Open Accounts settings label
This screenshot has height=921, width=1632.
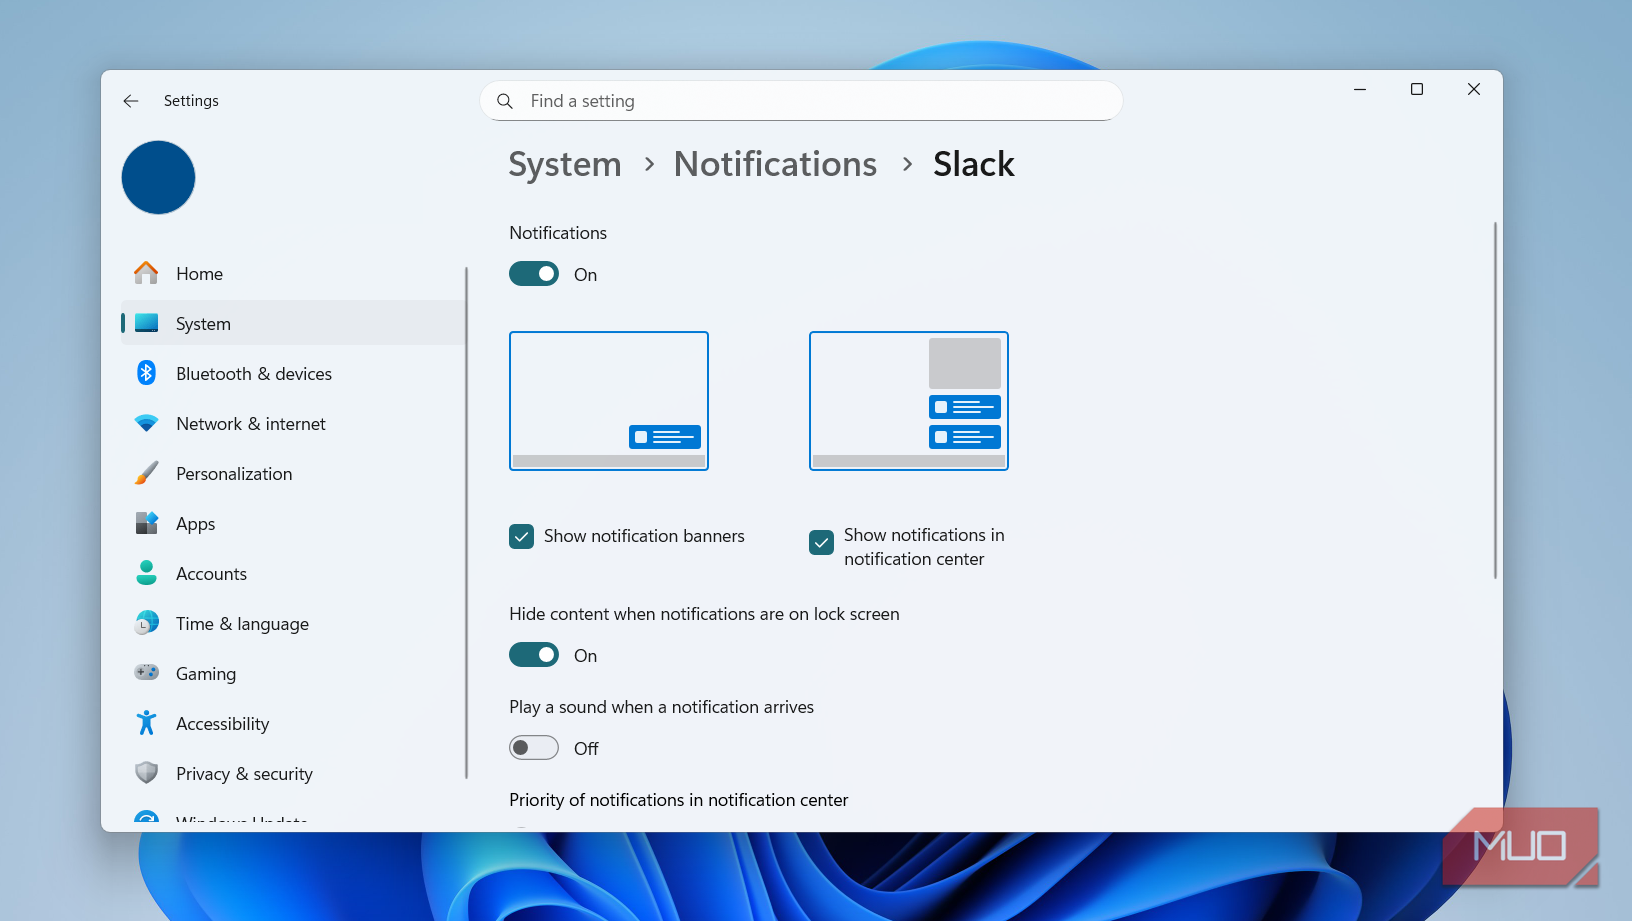[211, 574]
